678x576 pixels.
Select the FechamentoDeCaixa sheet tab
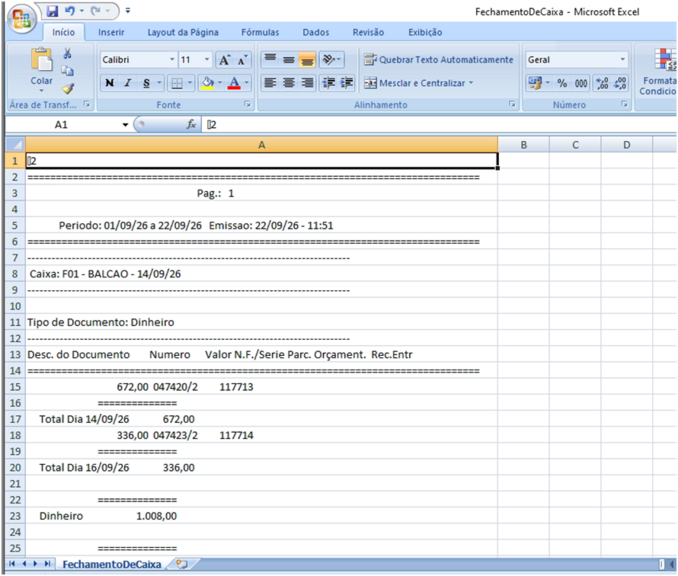[x=112, y=564]
